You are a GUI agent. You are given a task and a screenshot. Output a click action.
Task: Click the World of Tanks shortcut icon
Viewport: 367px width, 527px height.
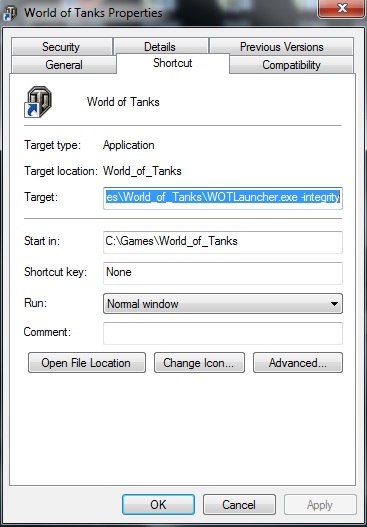(38, 102)
